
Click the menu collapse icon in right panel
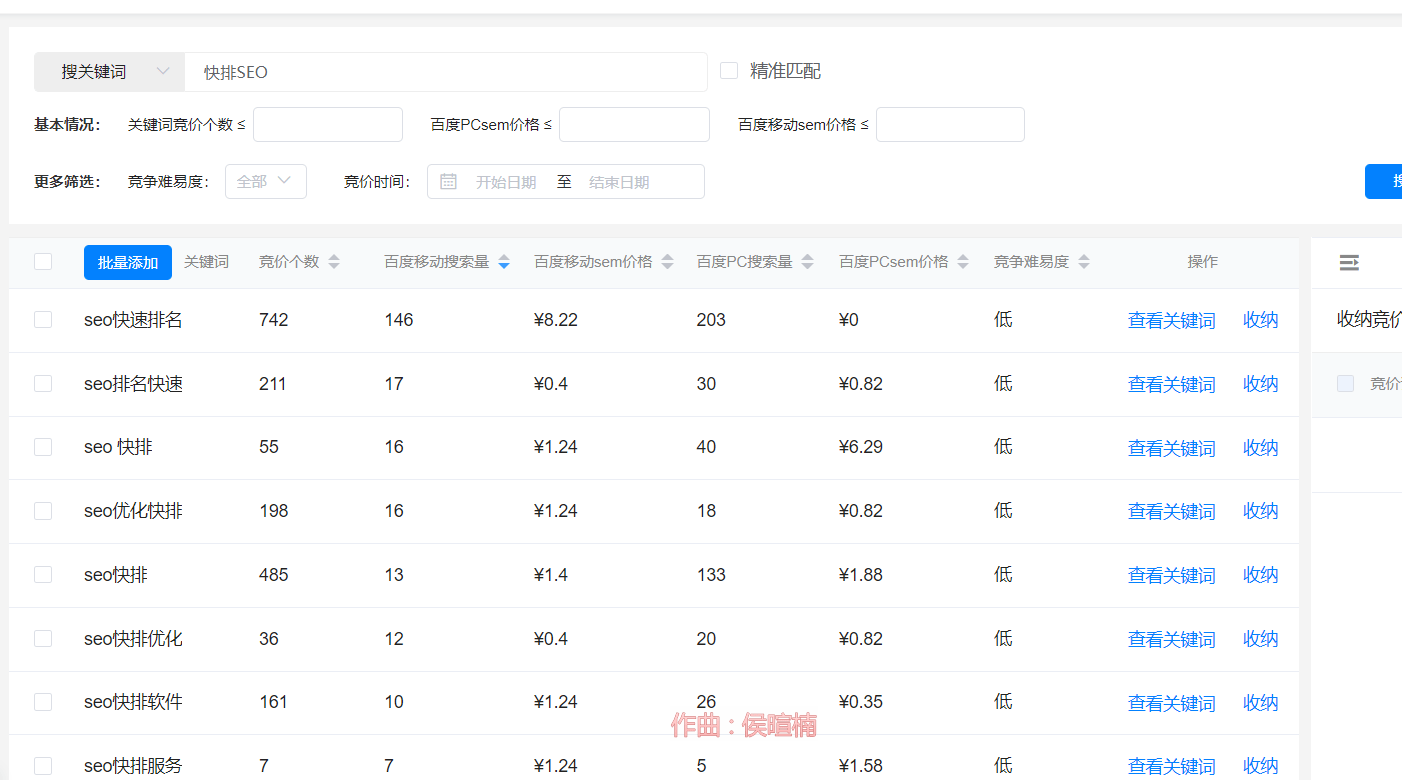pyautogui.click(x=1349, y=262)
